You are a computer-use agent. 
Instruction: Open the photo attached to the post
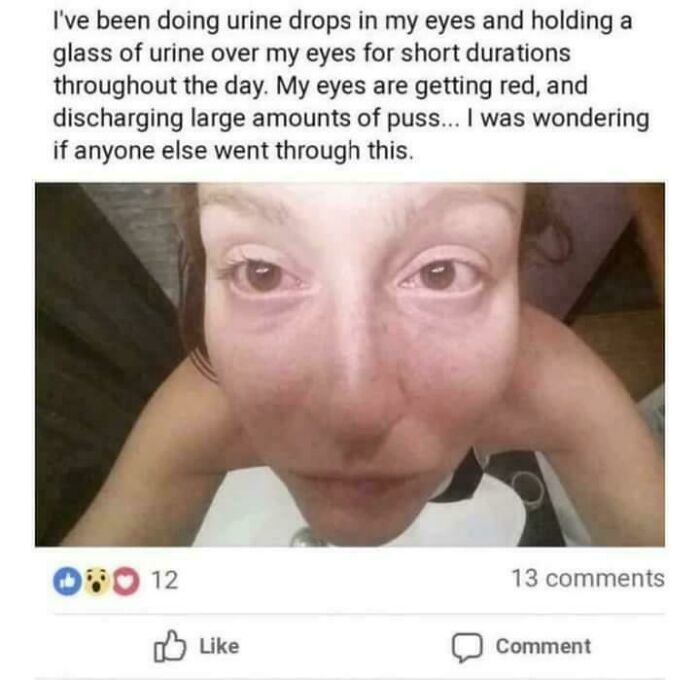pos(350,364)
